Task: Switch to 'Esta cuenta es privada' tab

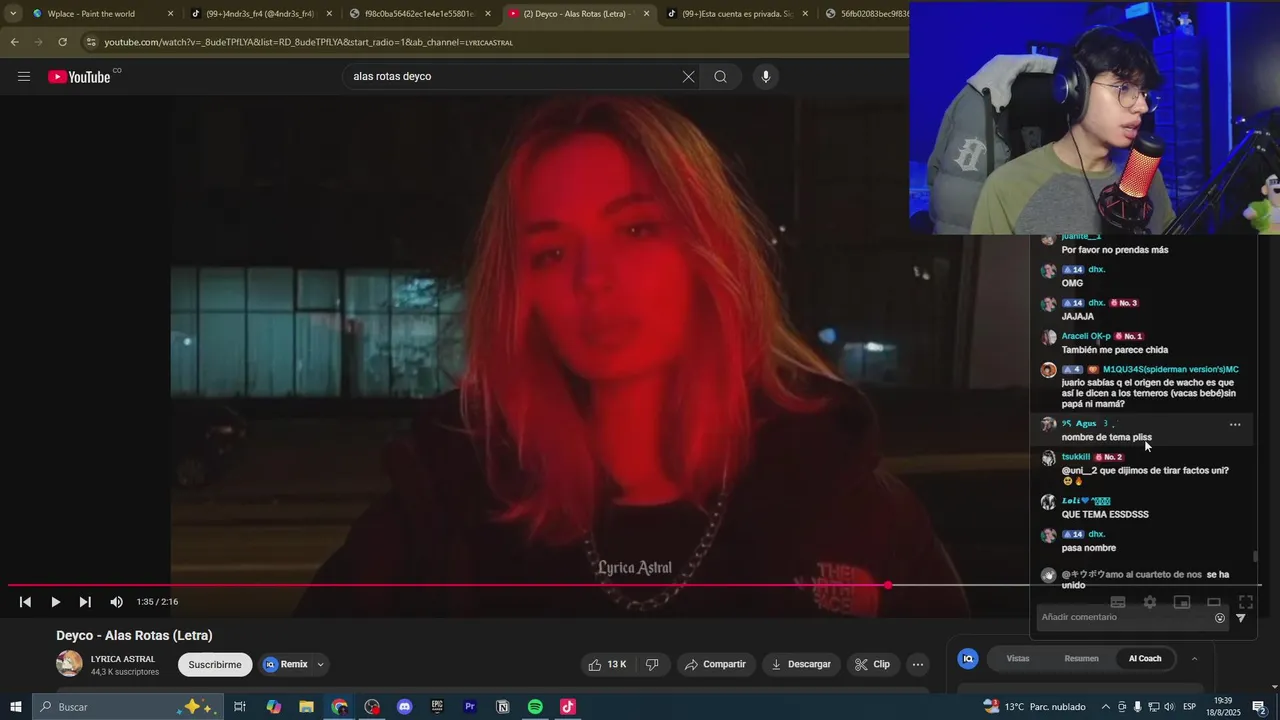Action: tap(739, 14)
